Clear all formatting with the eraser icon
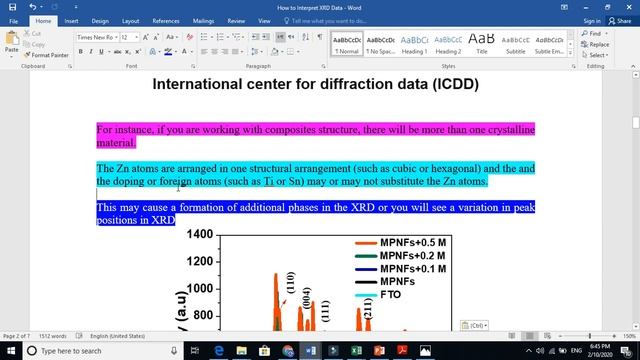Screen dimensions: 640x360 click(189, 37)
